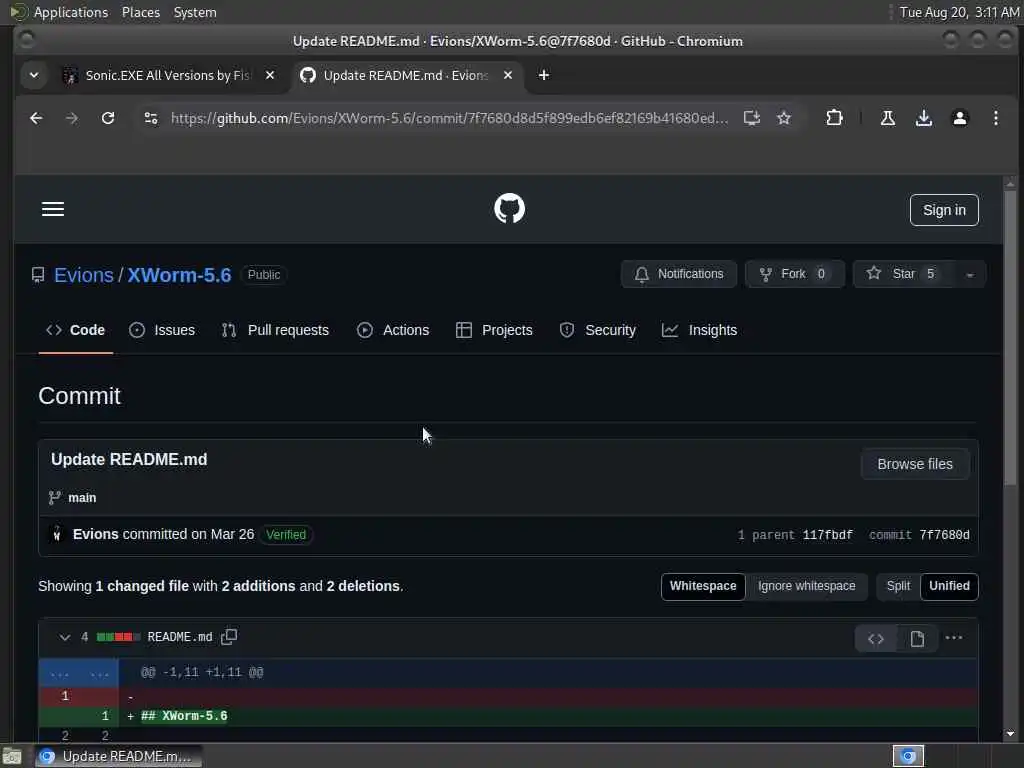Click the Sign in button

(944, 210)
